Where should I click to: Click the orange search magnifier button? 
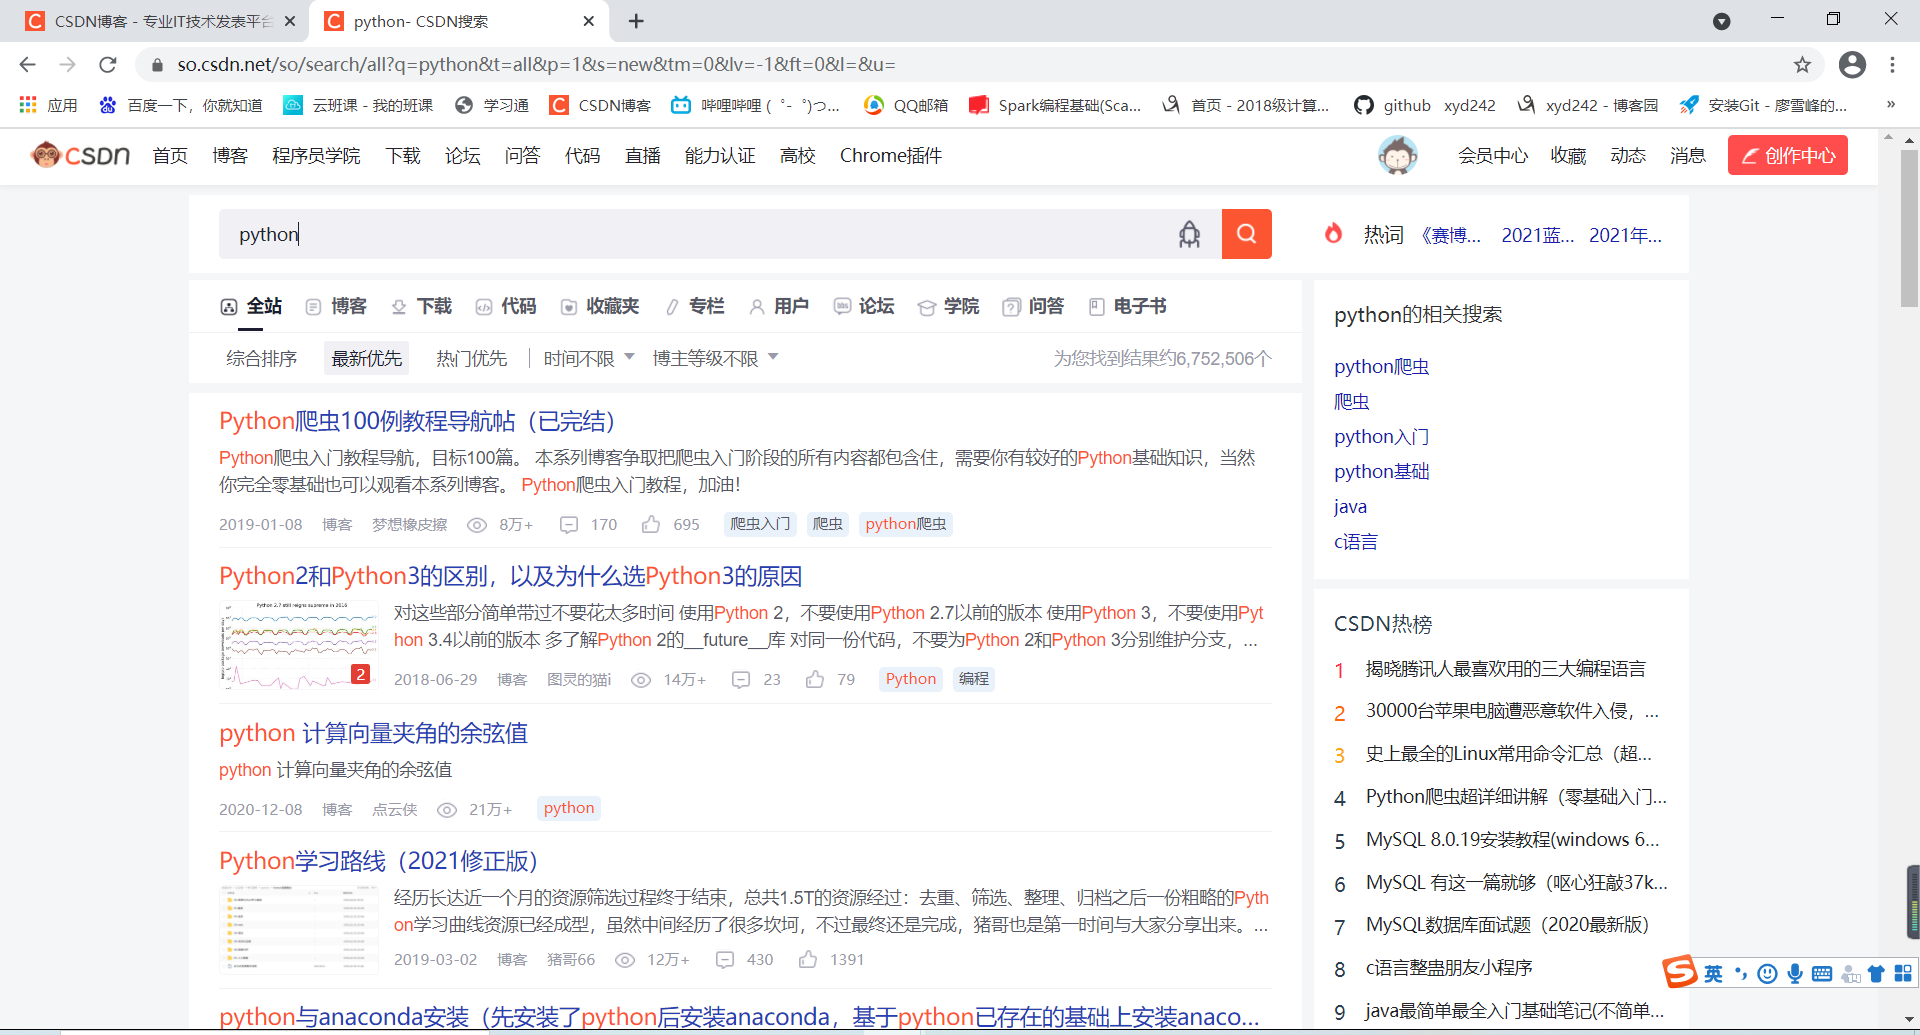[x=1246, y=234]
